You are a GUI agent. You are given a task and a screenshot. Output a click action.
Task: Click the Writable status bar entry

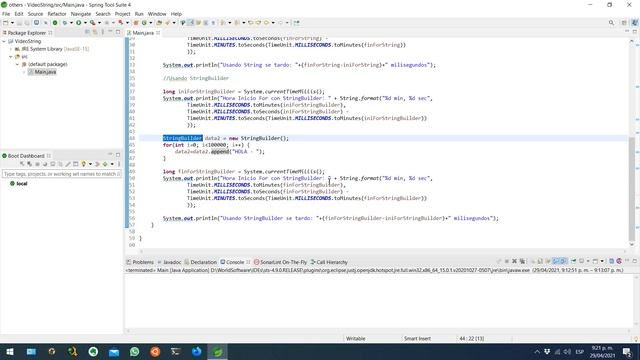point(356,338)
